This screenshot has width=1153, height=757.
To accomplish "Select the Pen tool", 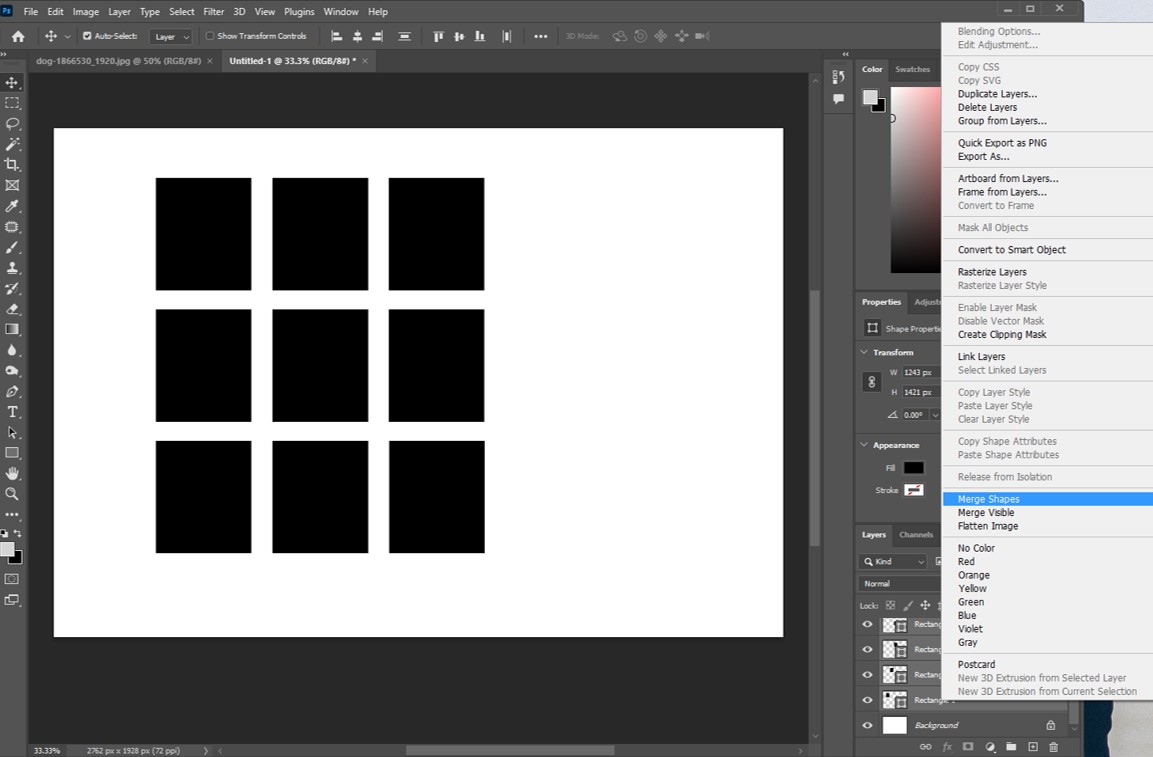I will point(12,391).
